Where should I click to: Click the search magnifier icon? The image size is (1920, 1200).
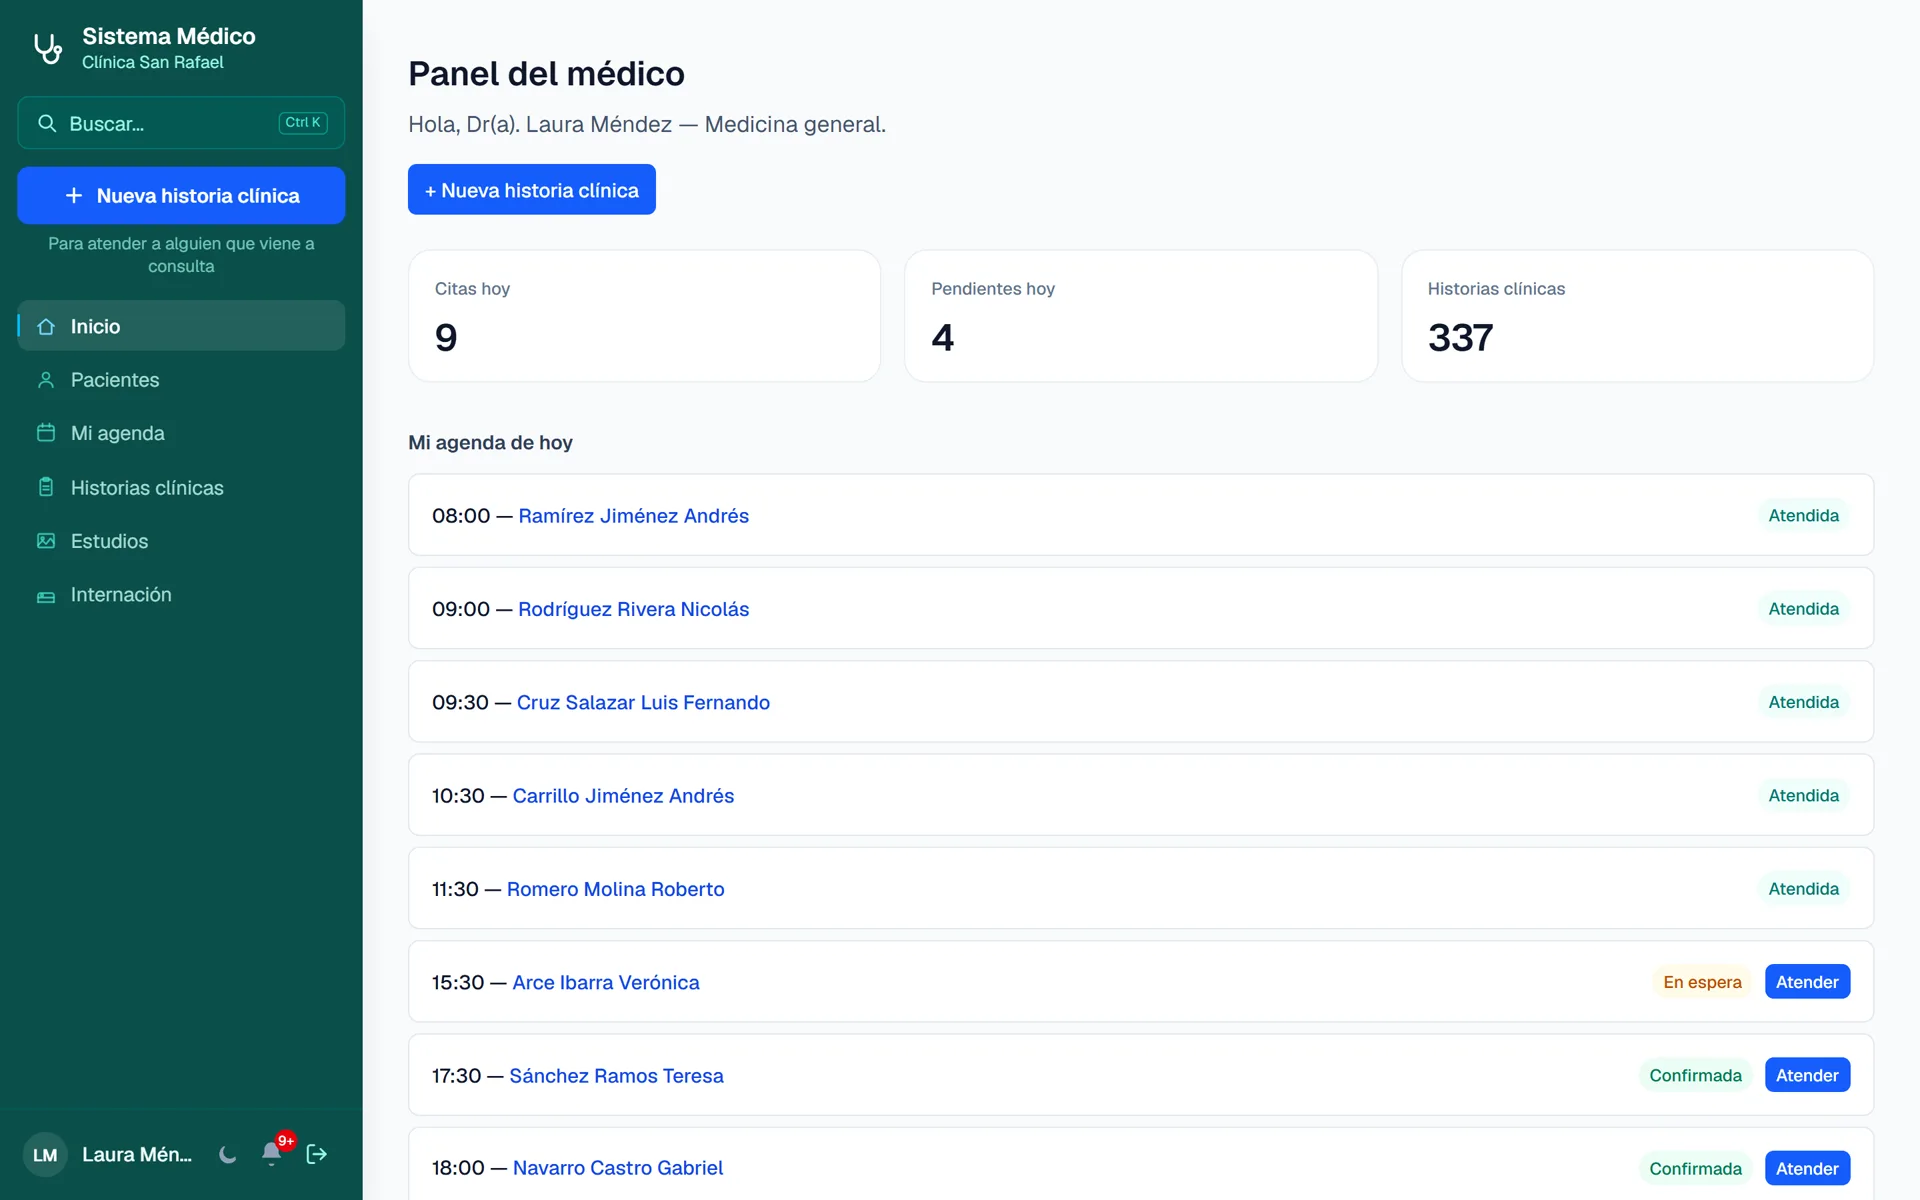(x=46, y=123)
